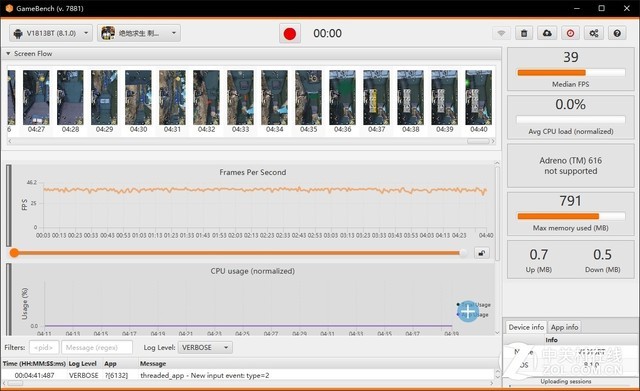Viewport: 640px width, 391px height.
Task: Open the V1813BT device dropdown
Action: coord(51,33)
